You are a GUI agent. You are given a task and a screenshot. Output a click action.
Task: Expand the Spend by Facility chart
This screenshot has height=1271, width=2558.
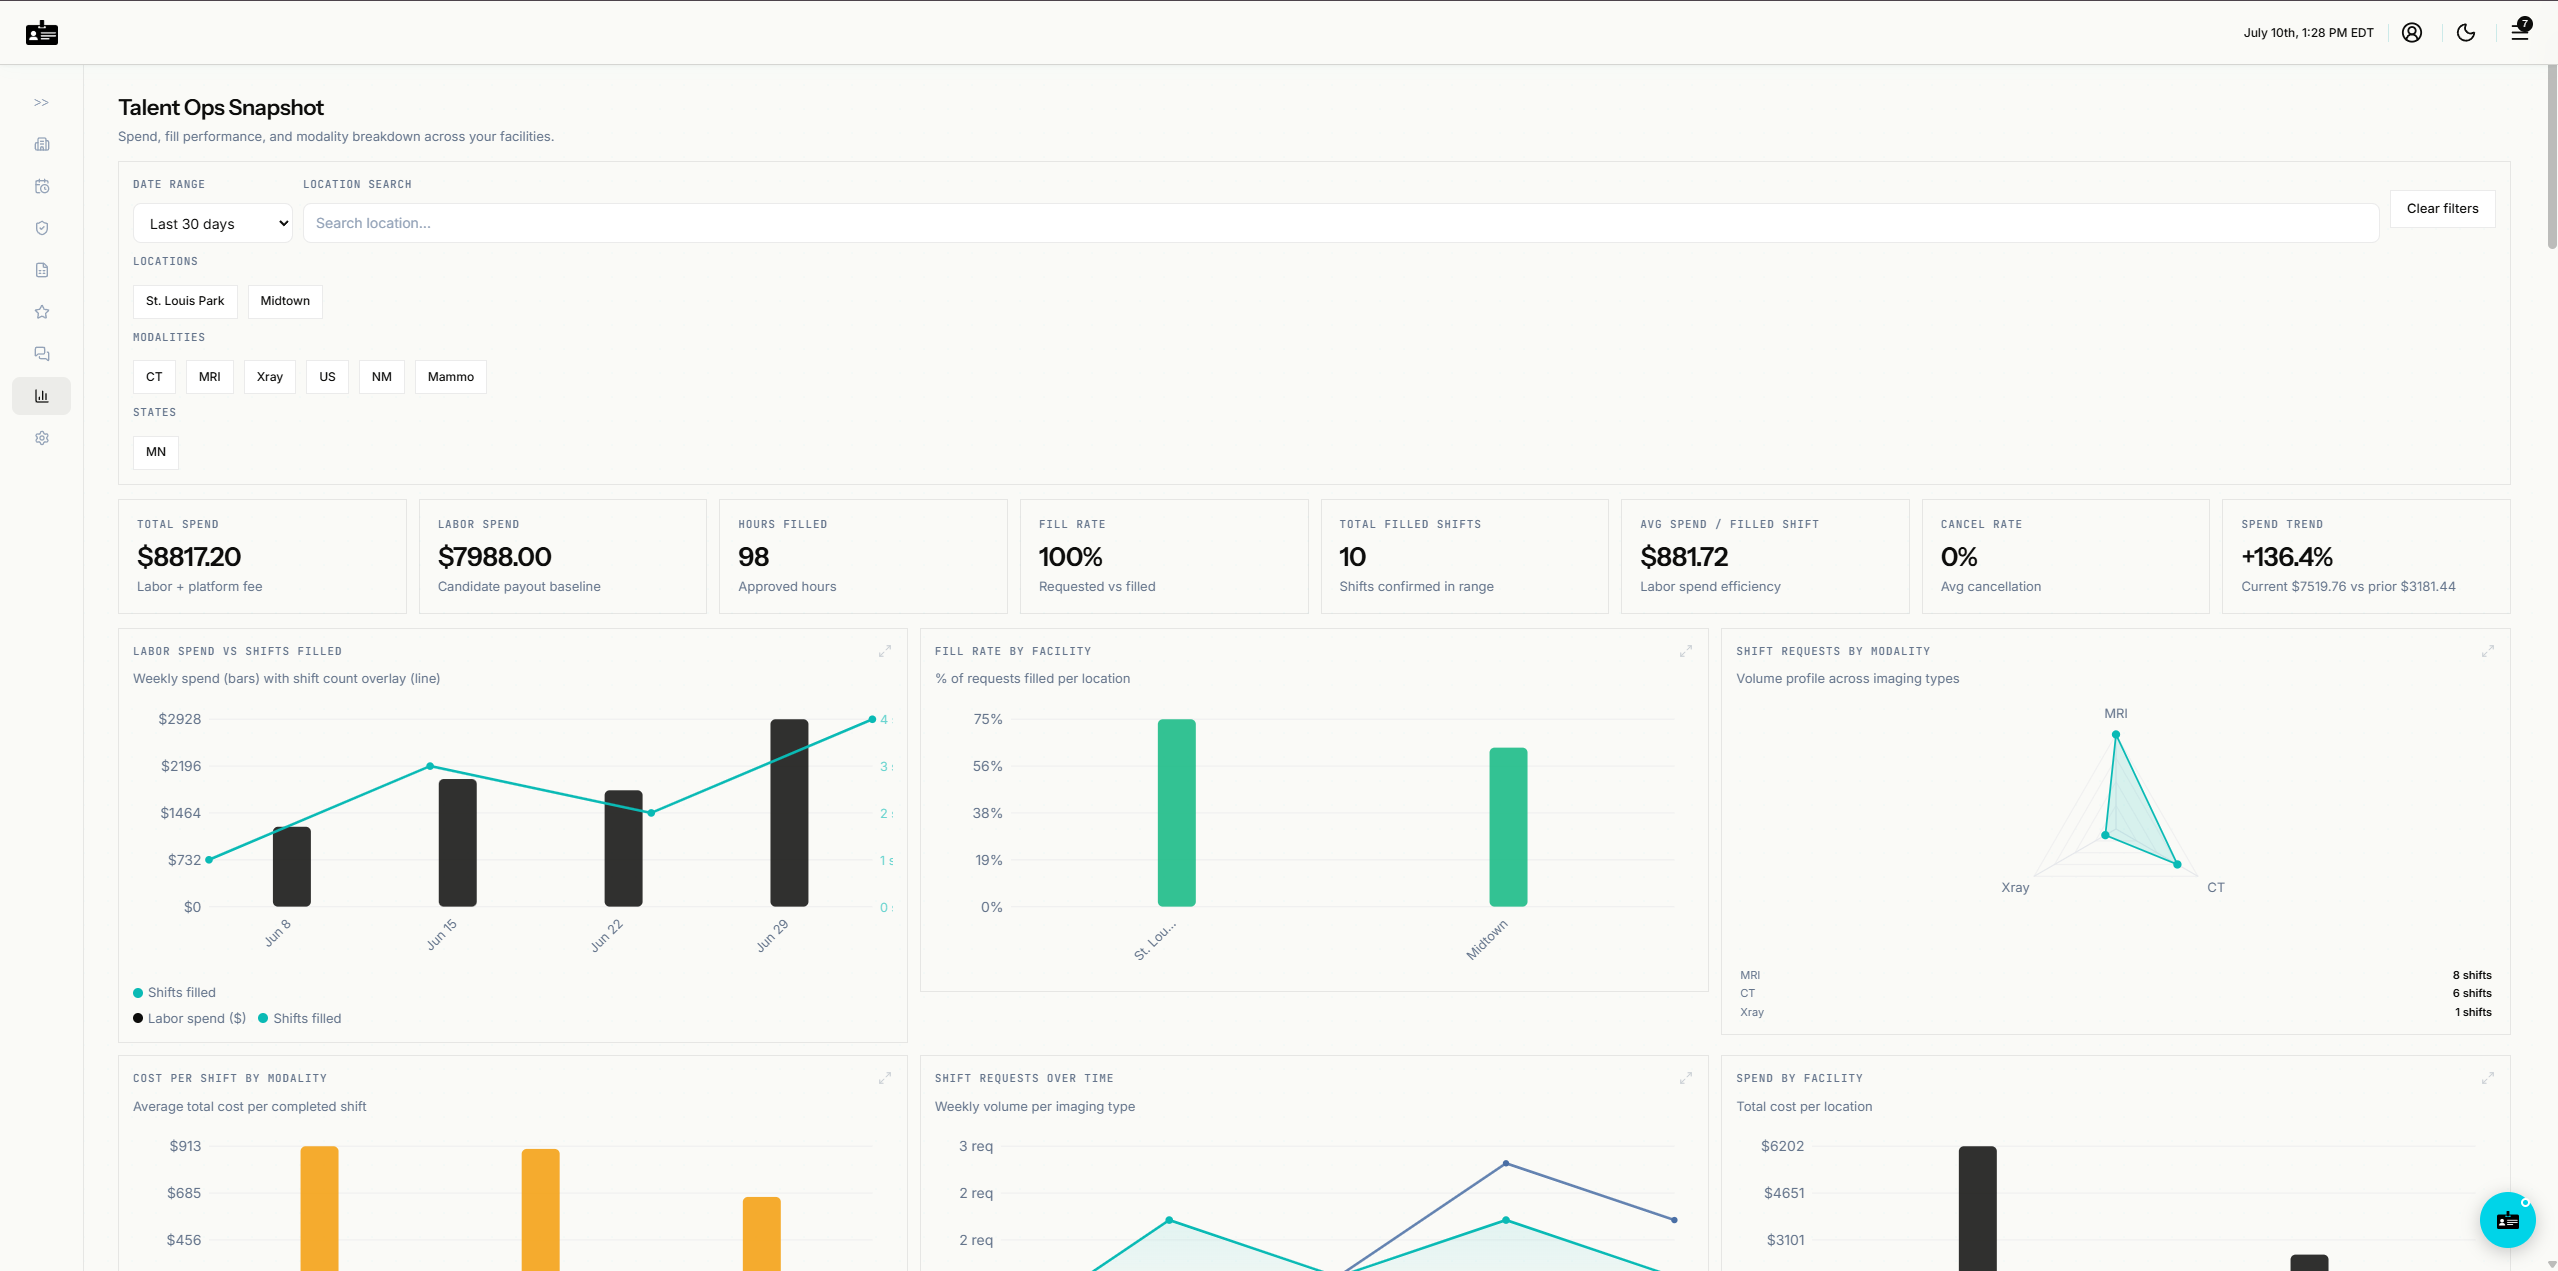click(x=2488, y=1078)
